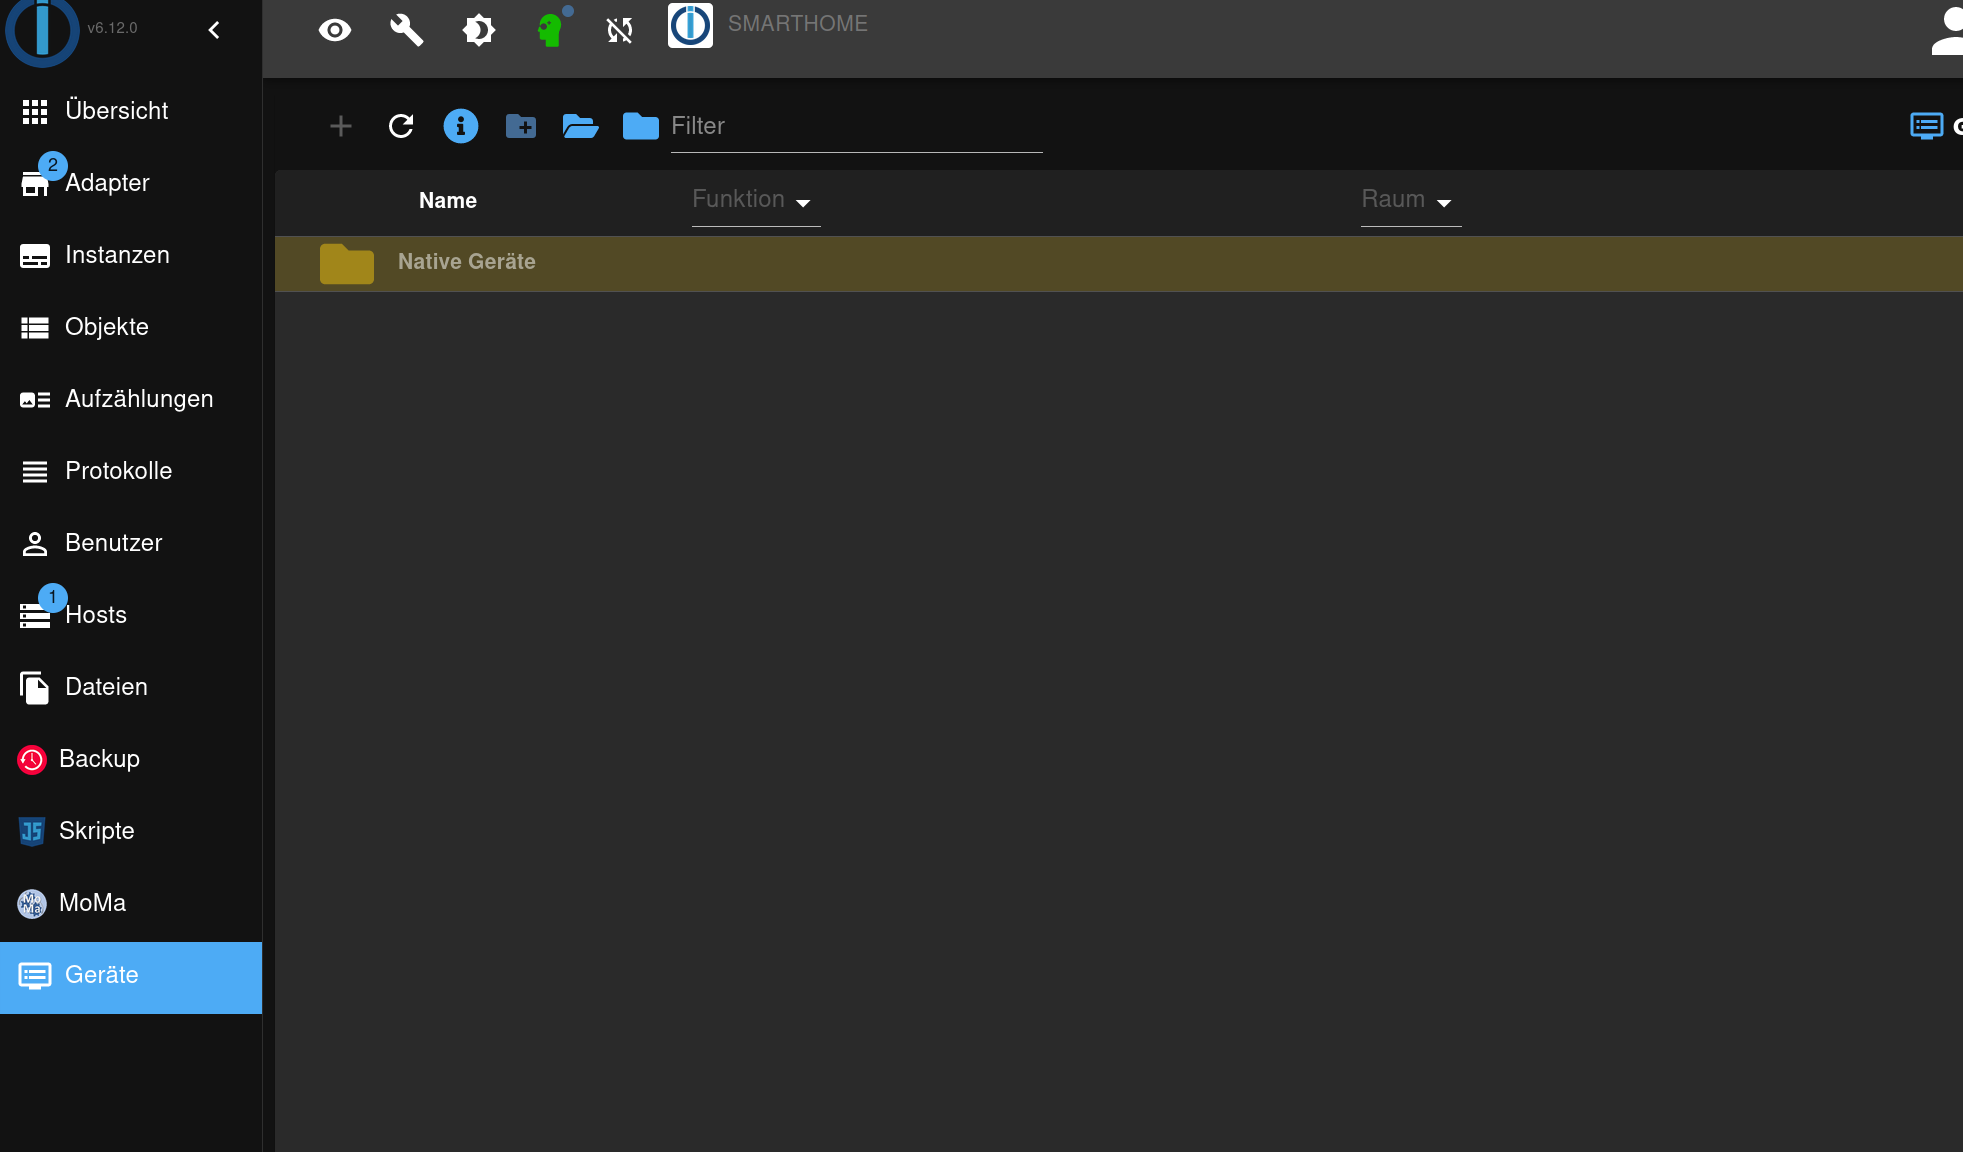This screenshot has width=1963, height=1152.
Task: Open the Raum dropdown
Action: pyautogui.click(x=1410, y=200)
